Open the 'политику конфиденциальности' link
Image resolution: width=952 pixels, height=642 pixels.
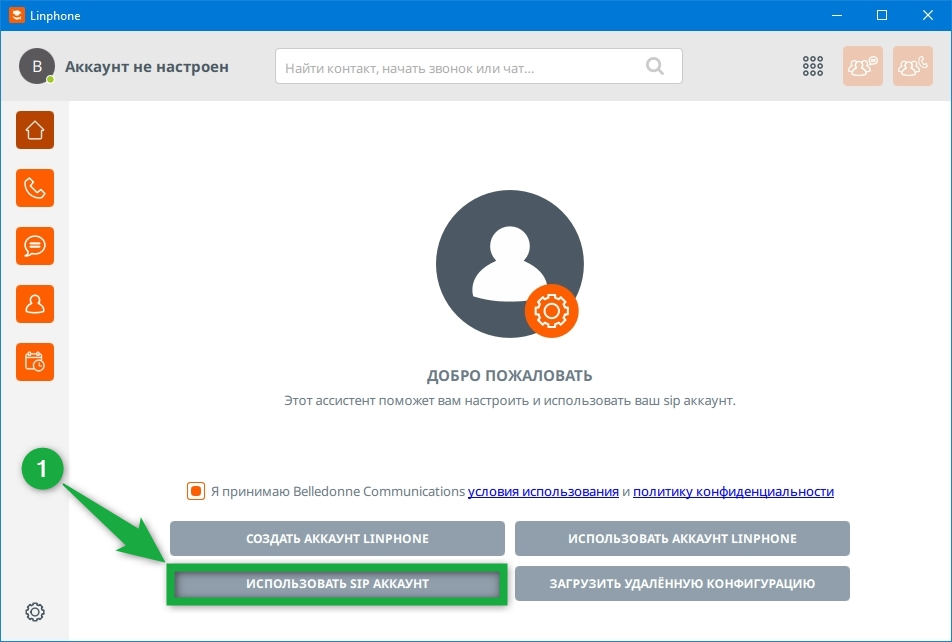[733, 491]
